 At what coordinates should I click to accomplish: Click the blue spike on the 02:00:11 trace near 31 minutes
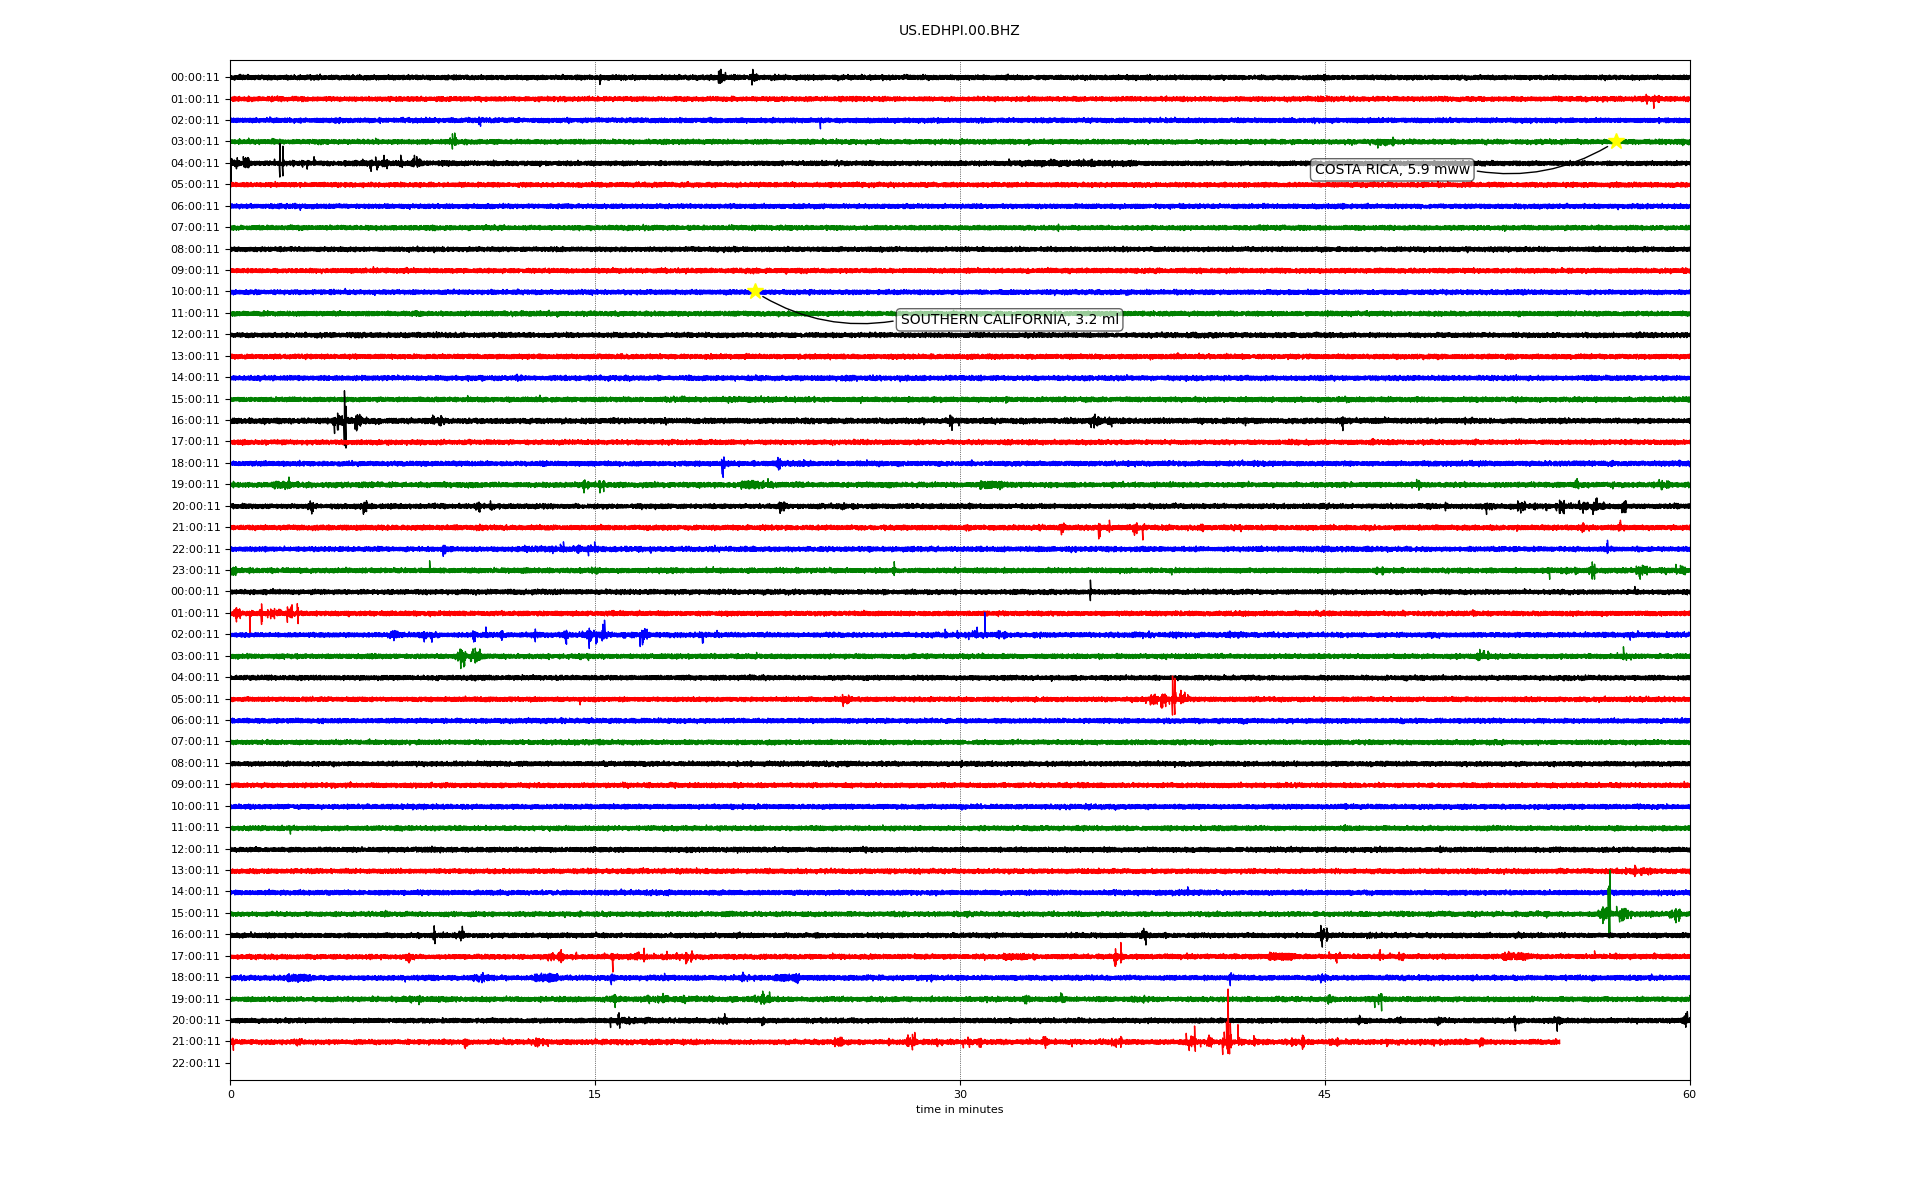985,623
